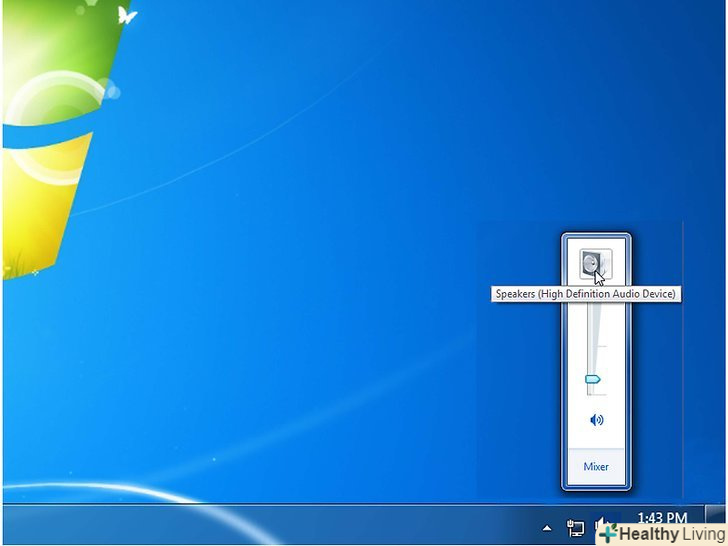
Task: Show hidden icons in the system tray
Action: click(x=547, y=526)
